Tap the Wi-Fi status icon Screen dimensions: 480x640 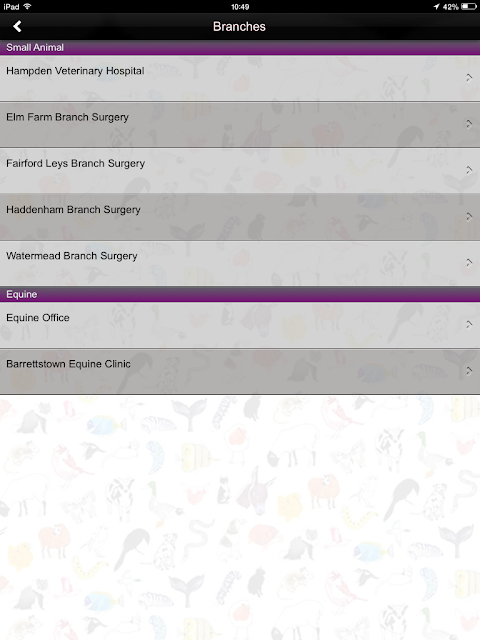[x=27, y=6]
